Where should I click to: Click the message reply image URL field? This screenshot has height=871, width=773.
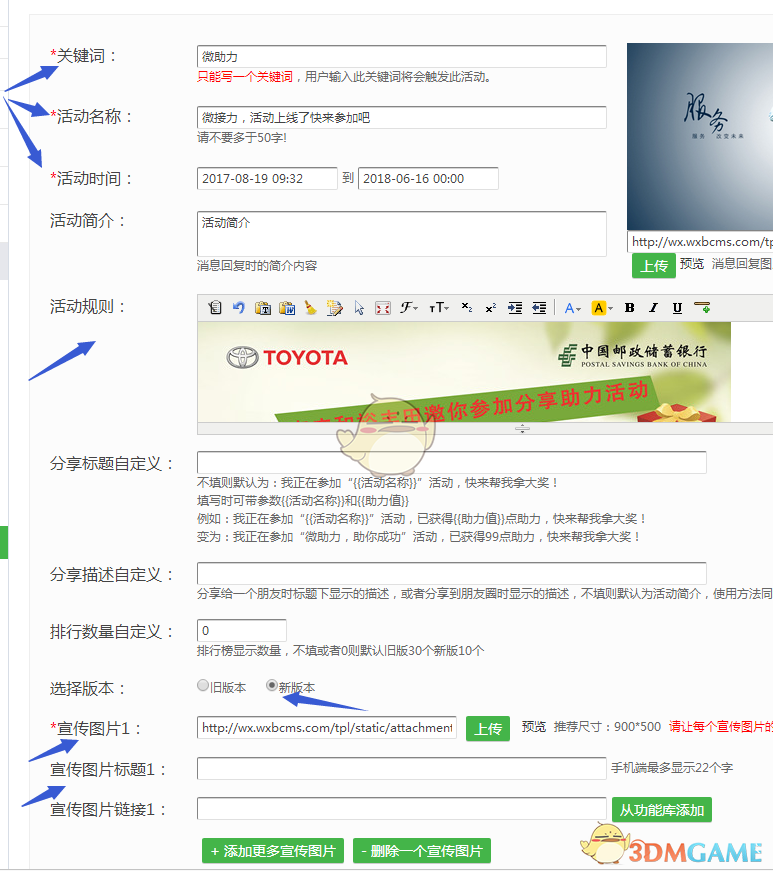pyautogui.click(x=700, y=242)
